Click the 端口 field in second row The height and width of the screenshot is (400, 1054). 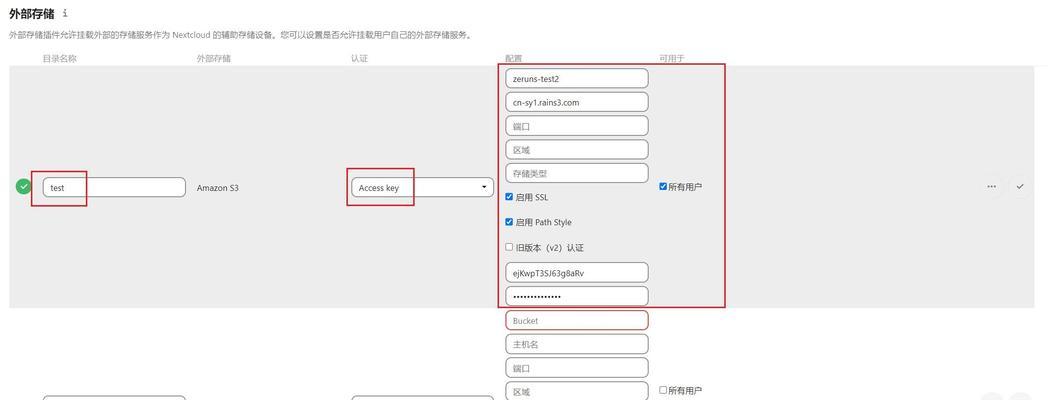pyautogui.click(x=577, y=368)
